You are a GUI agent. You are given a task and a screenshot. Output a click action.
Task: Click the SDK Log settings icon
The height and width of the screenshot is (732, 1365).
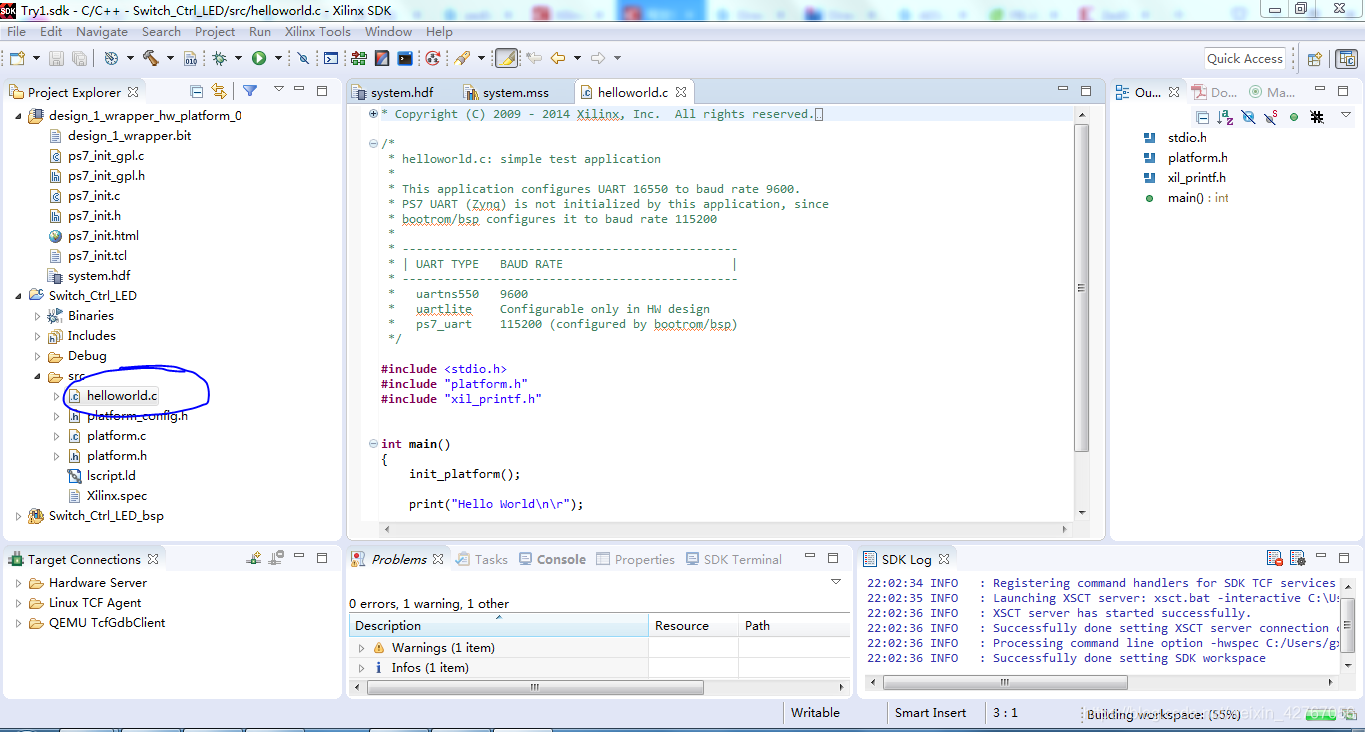click(x=1297, y=559)
